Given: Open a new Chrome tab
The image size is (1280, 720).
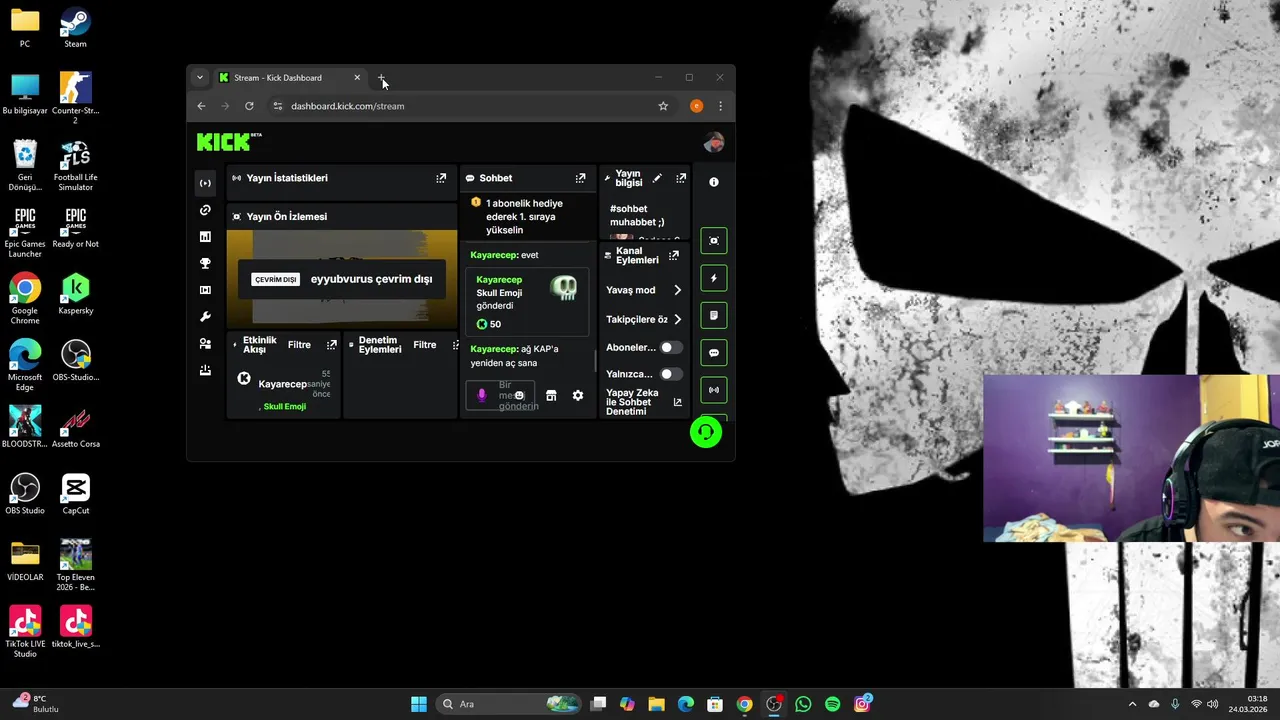Looking at the screenshot, I should pyautogui.click(x=382, y=77).
